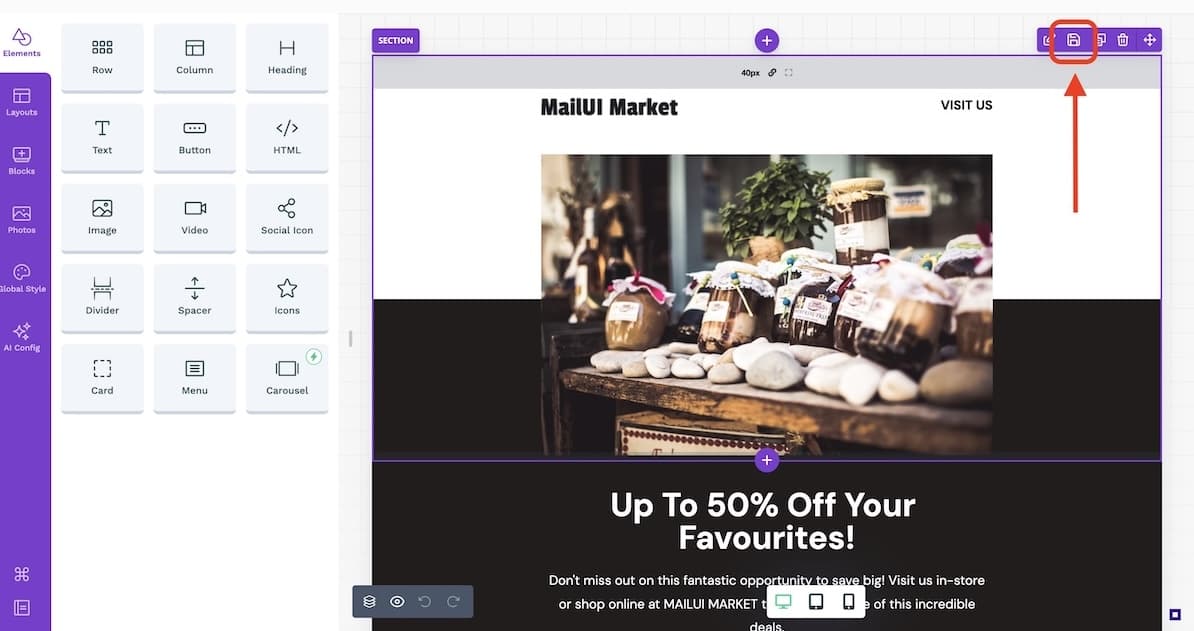
Task: Open the layers stack icon in the bottom toolbar
Action: click(369, 601)
